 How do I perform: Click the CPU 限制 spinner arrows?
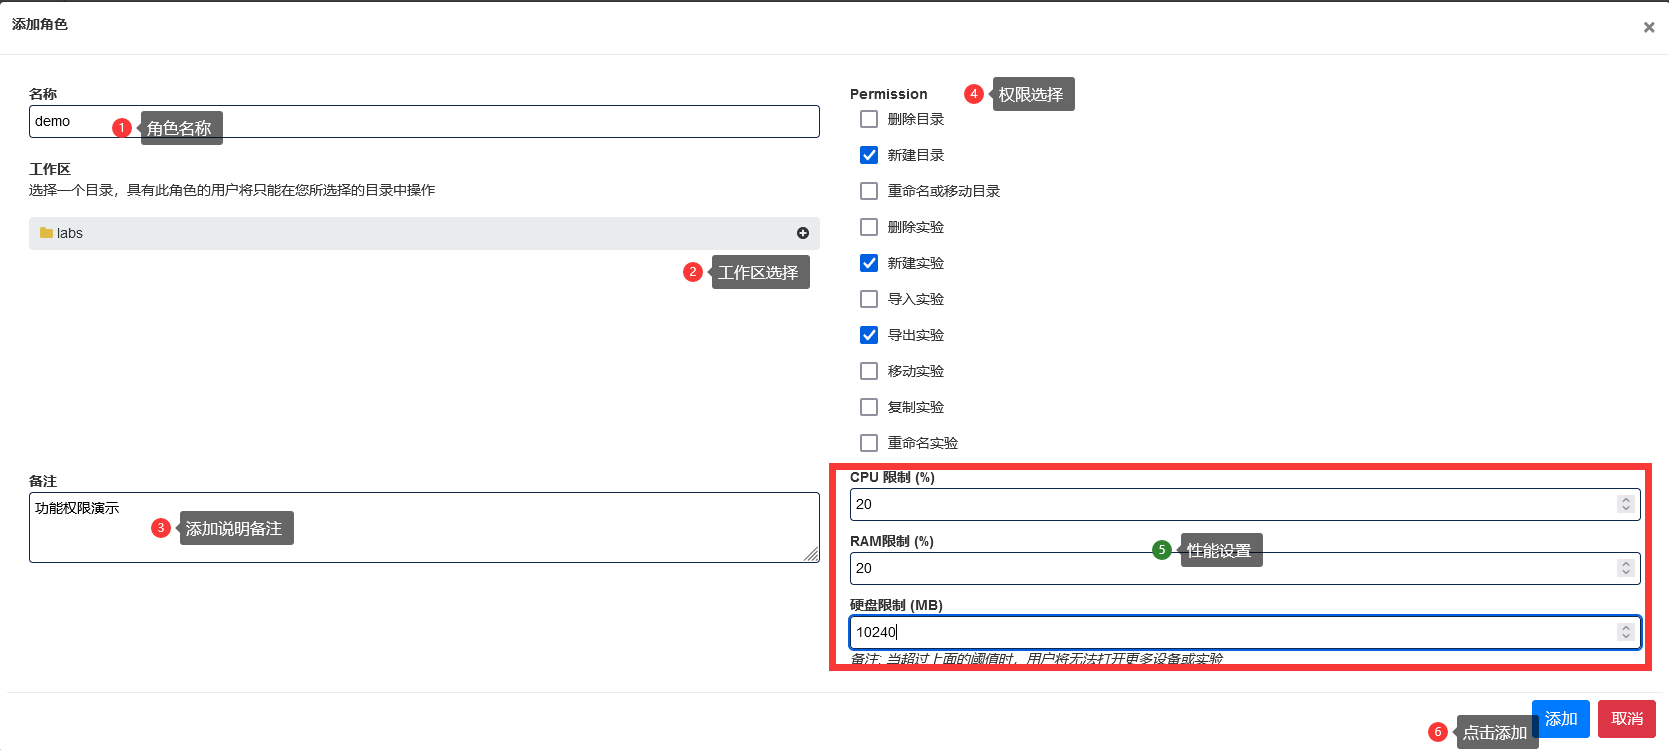click(1625, 504)
